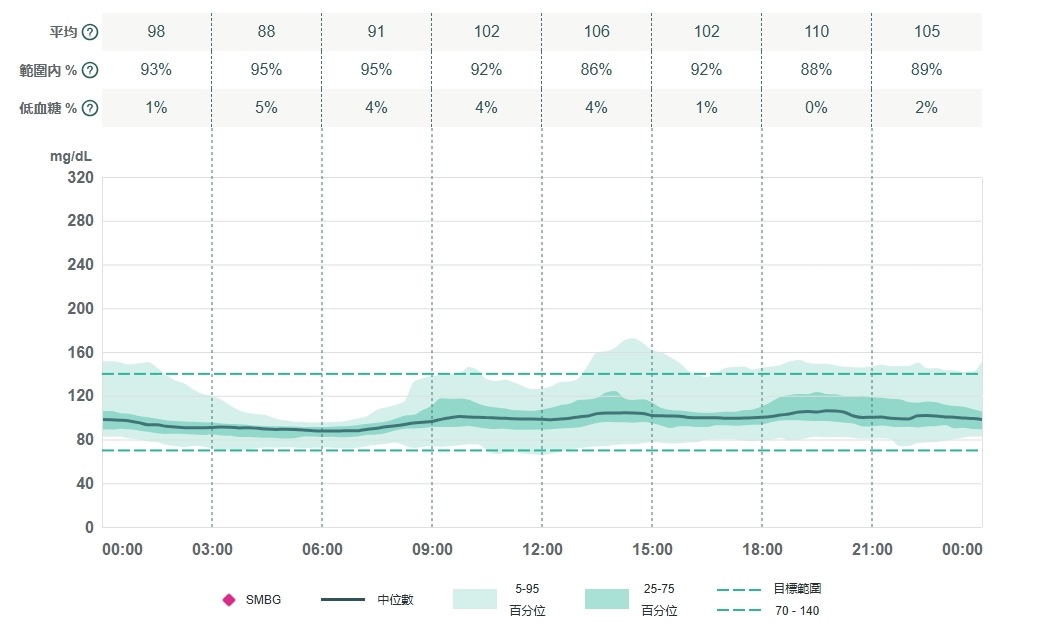This screenshot has height=635, width=1056.
Task: Click the 中位數 dark line legend symbol
Action: click(343, 600)
